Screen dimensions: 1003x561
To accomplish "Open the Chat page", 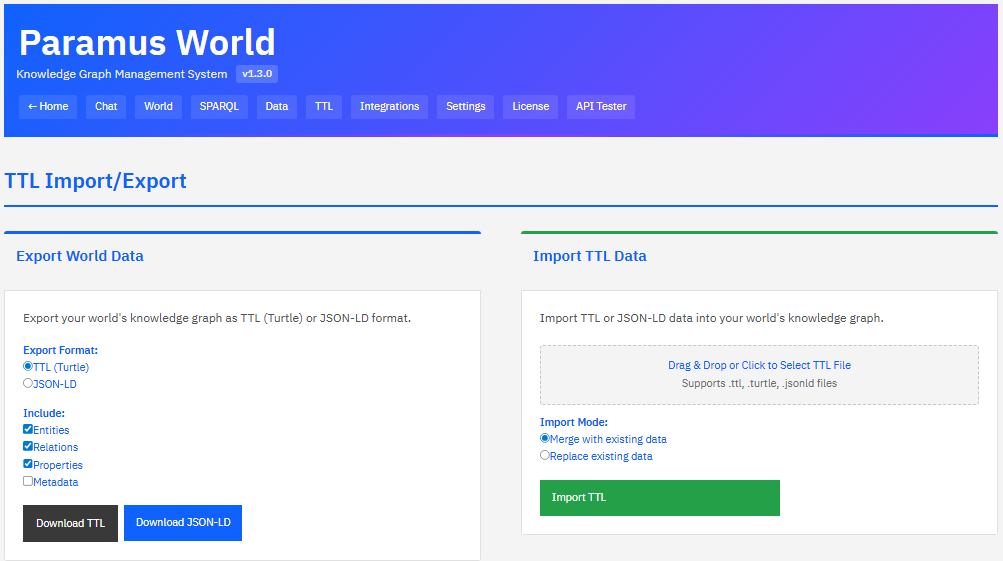I will point(106,107).
